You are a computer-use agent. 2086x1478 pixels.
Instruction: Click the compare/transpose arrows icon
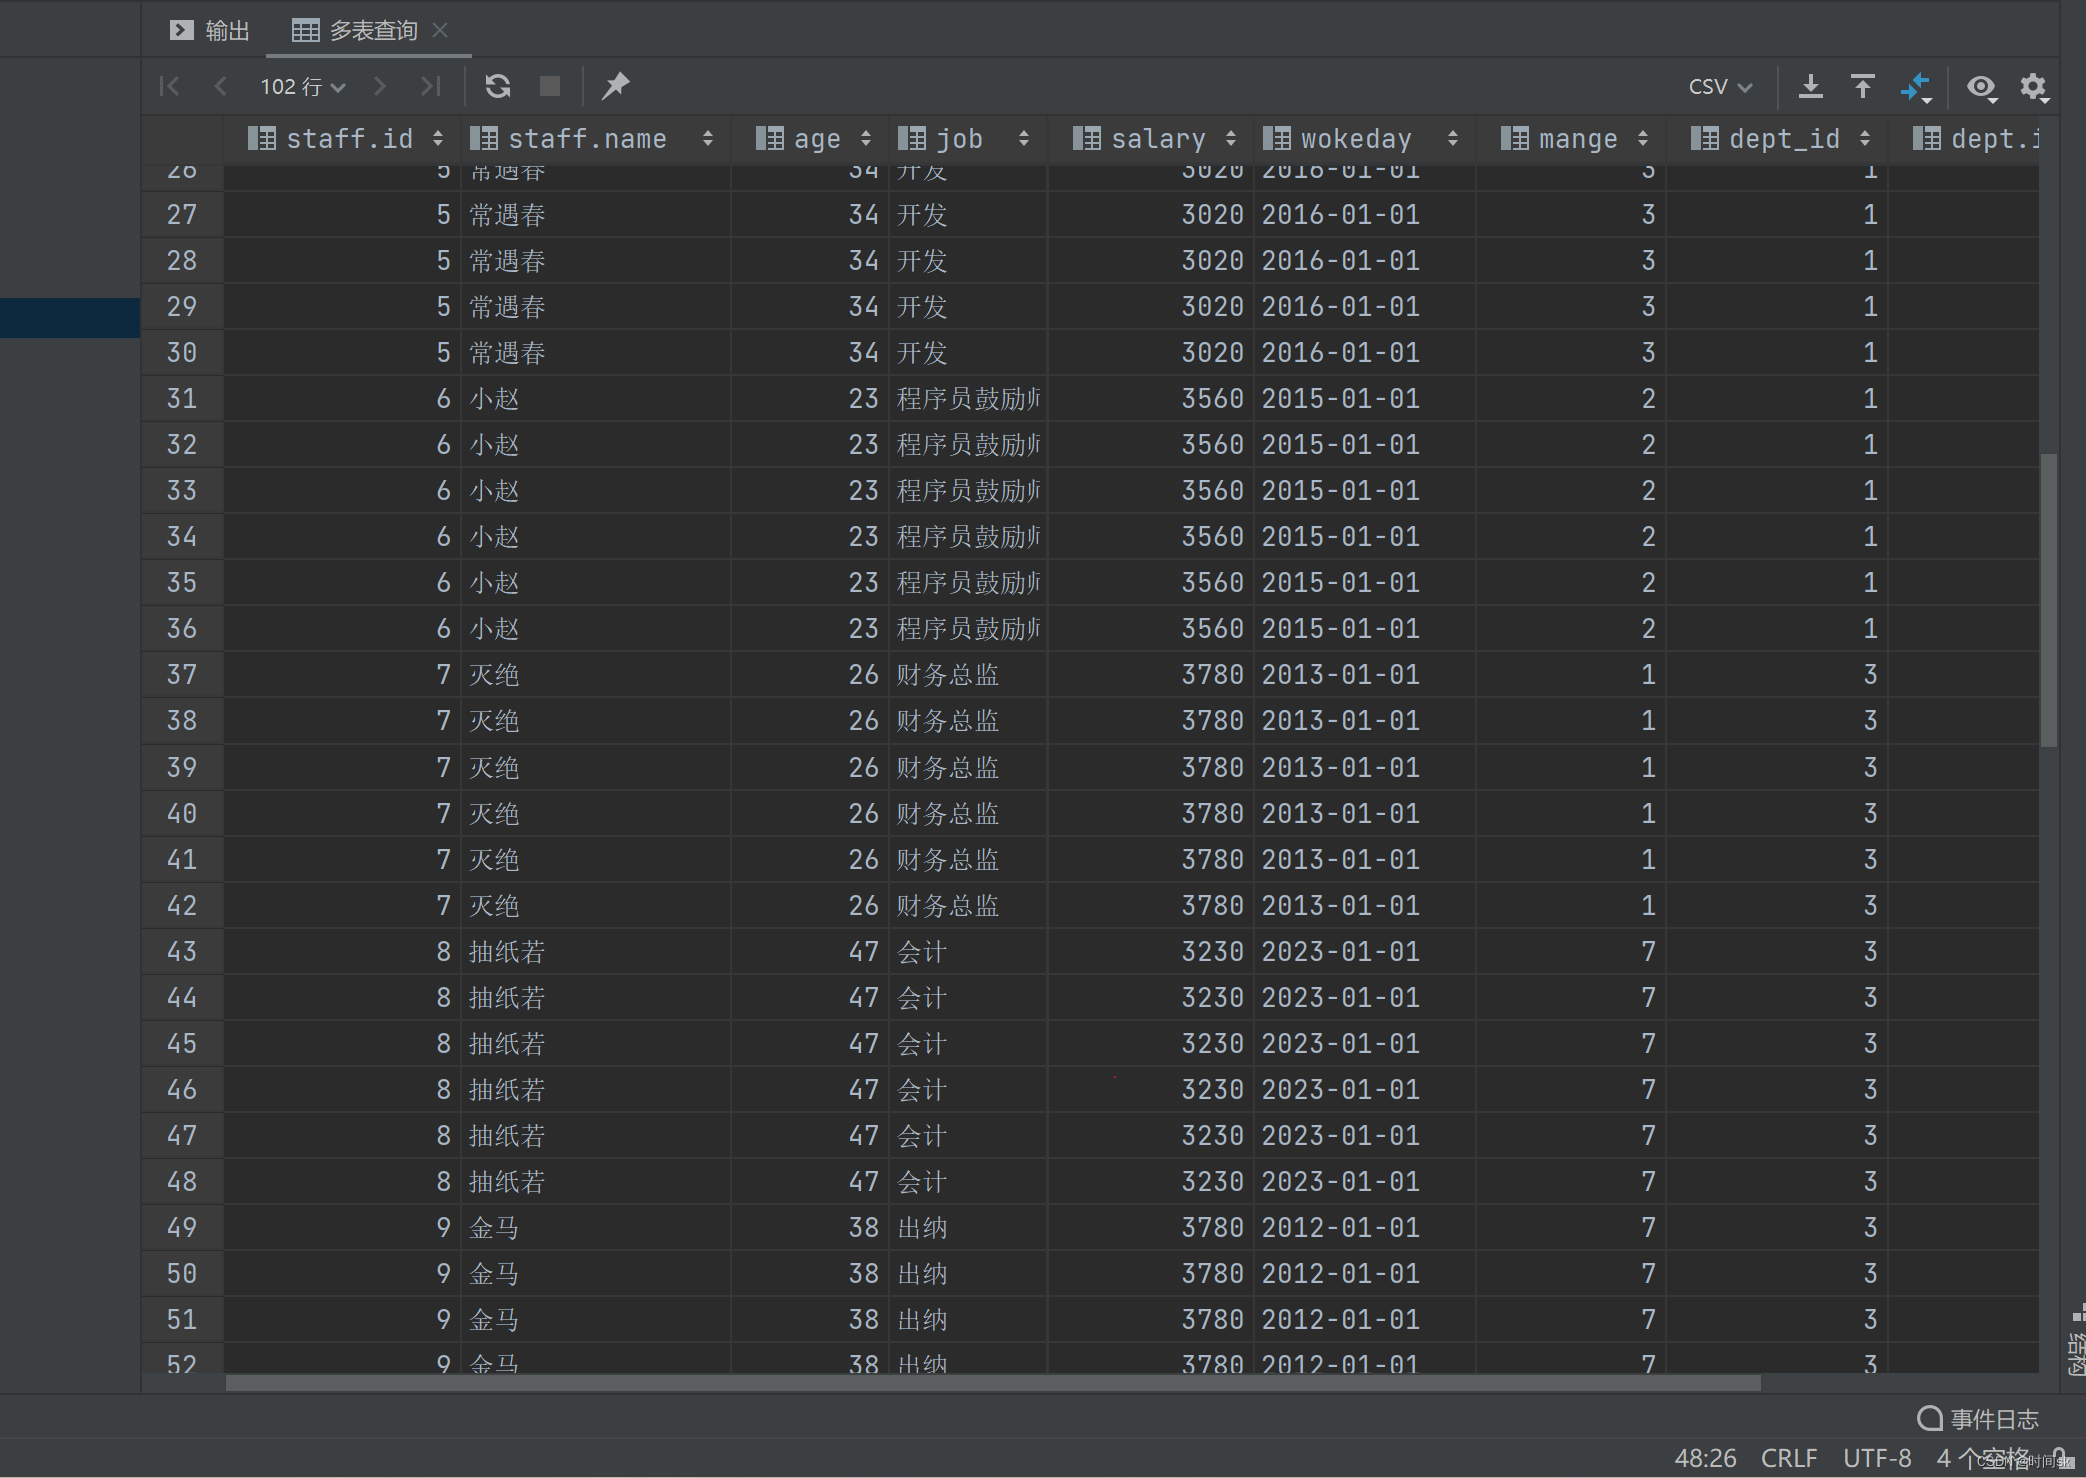tap(1916, 87)
